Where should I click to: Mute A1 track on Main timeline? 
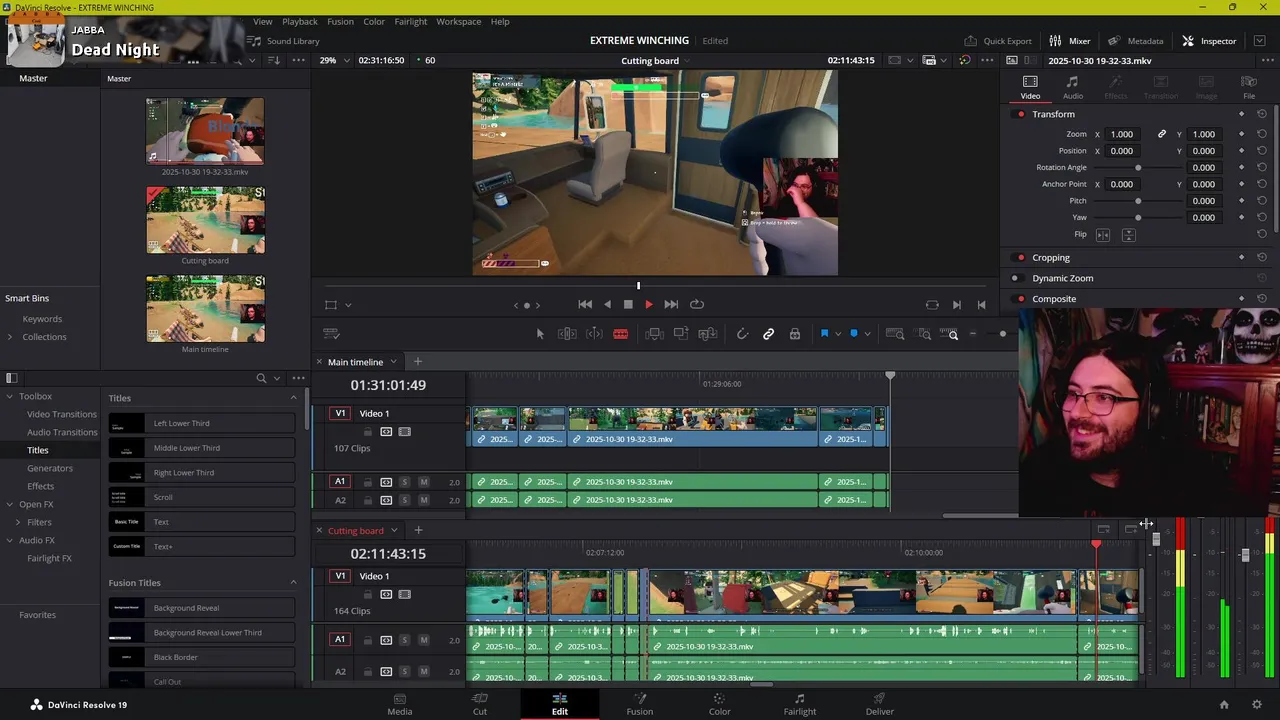tap(423, 482)
